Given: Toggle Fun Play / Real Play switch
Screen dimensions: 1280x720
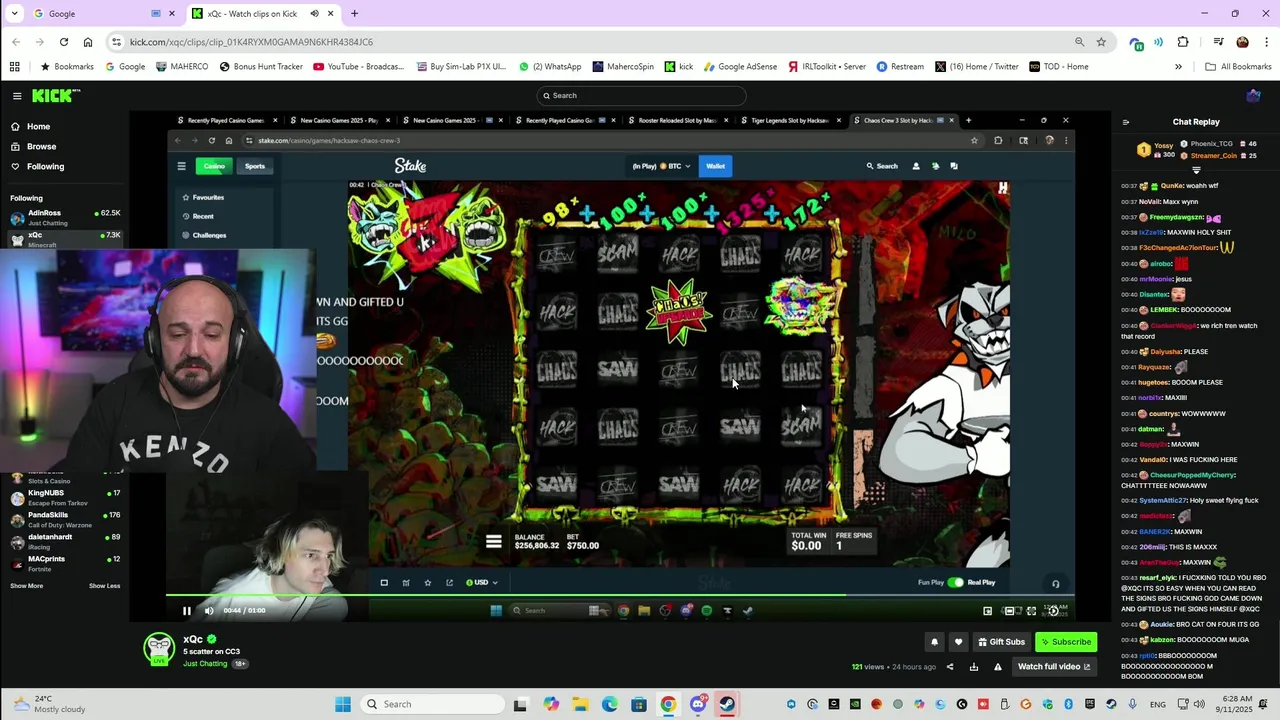Looking at the screenshot, I should click(x=955, y=583).
